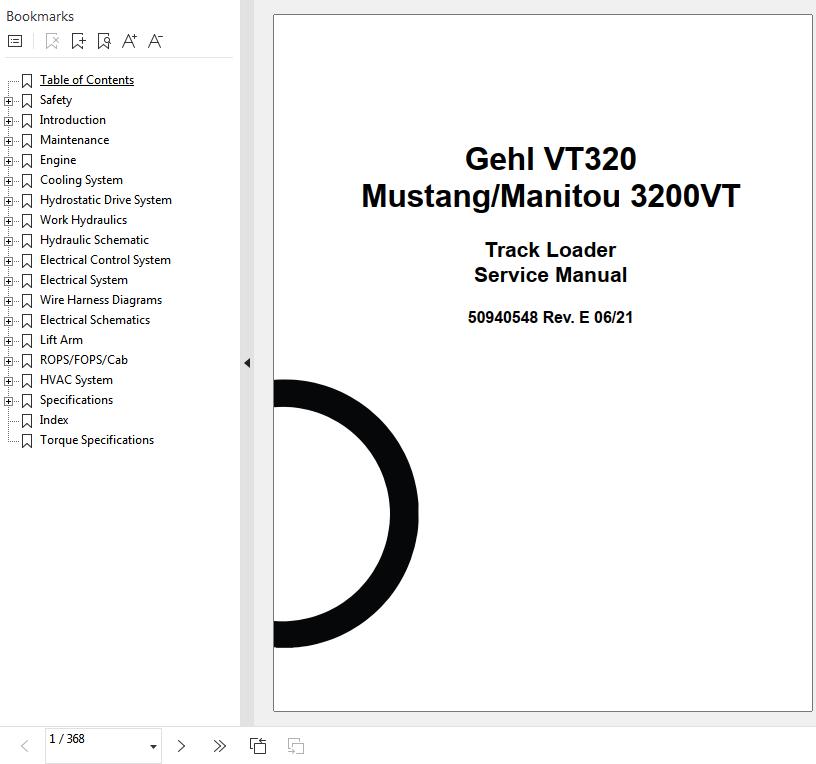
Task: Expand the Hydraulic Schematic bookmark
Action: coord(8,241)
